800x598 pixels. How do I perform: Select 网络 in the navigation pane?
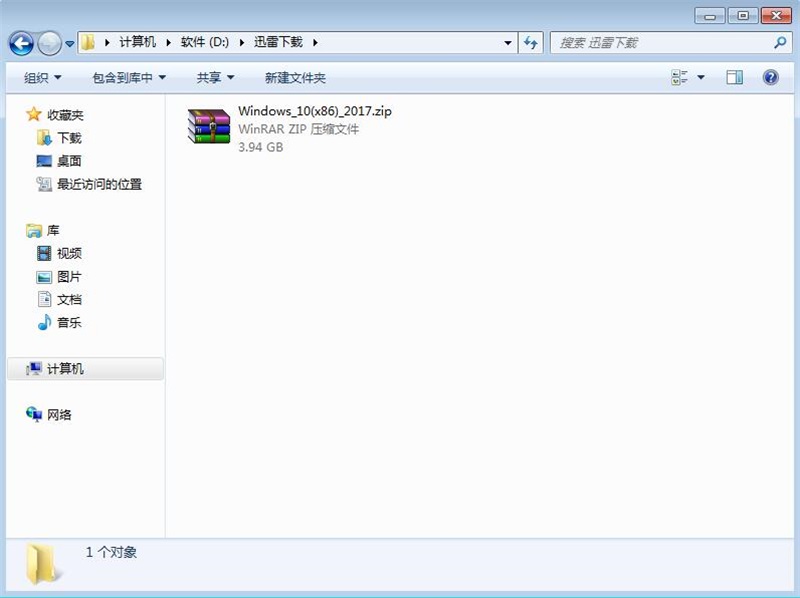pyautogui.click(x=59, y=415)
